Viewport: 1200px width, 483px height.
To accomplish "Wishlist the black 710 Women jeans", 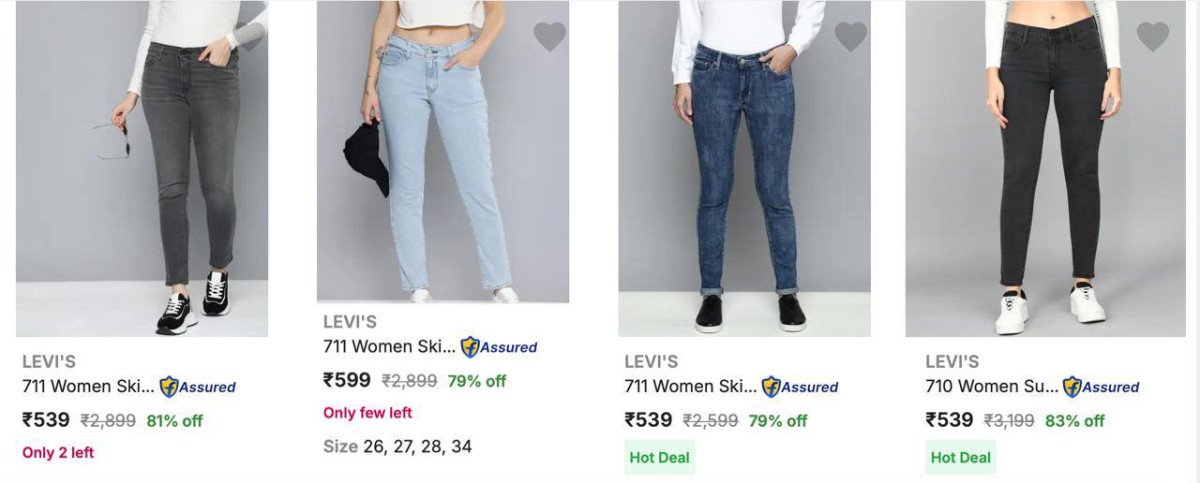I will [x=1153, y=37].
